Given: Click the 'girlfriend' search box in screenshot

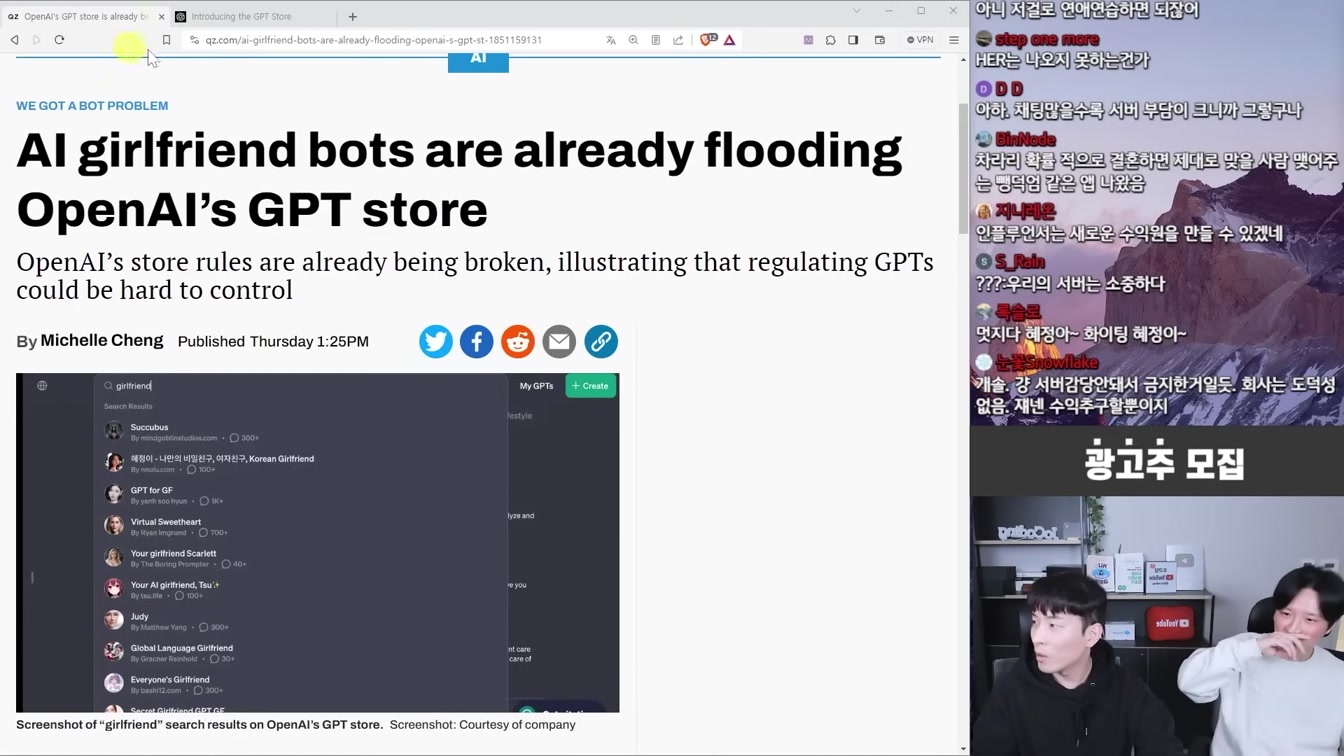Looking at the screenshot, I should (x=300, y=386).
